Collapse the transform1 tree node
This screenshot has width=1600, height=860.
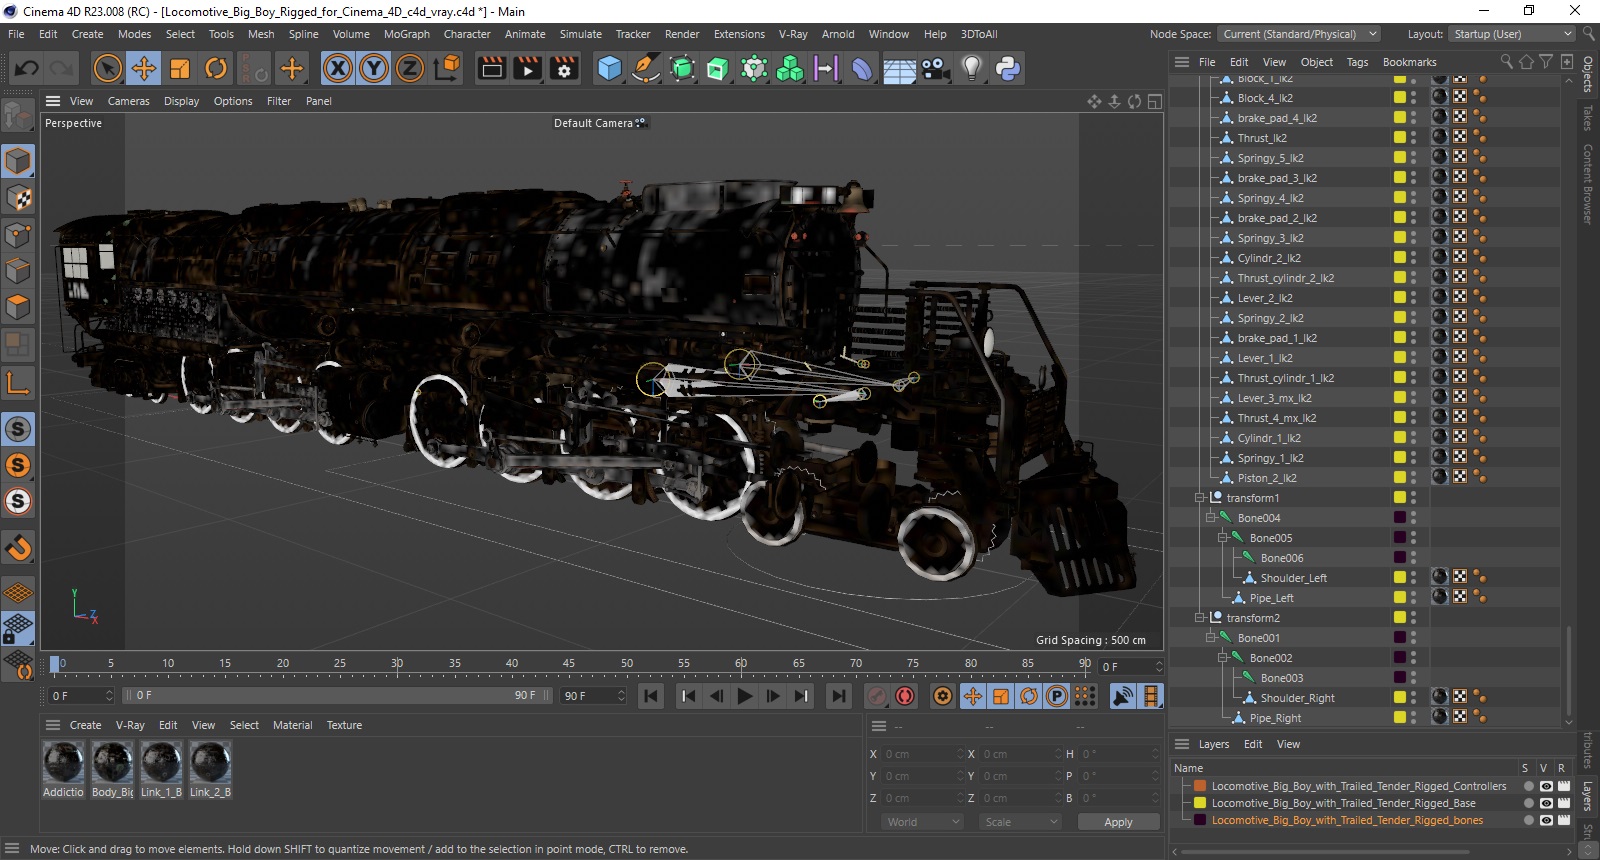point(1199,498)
